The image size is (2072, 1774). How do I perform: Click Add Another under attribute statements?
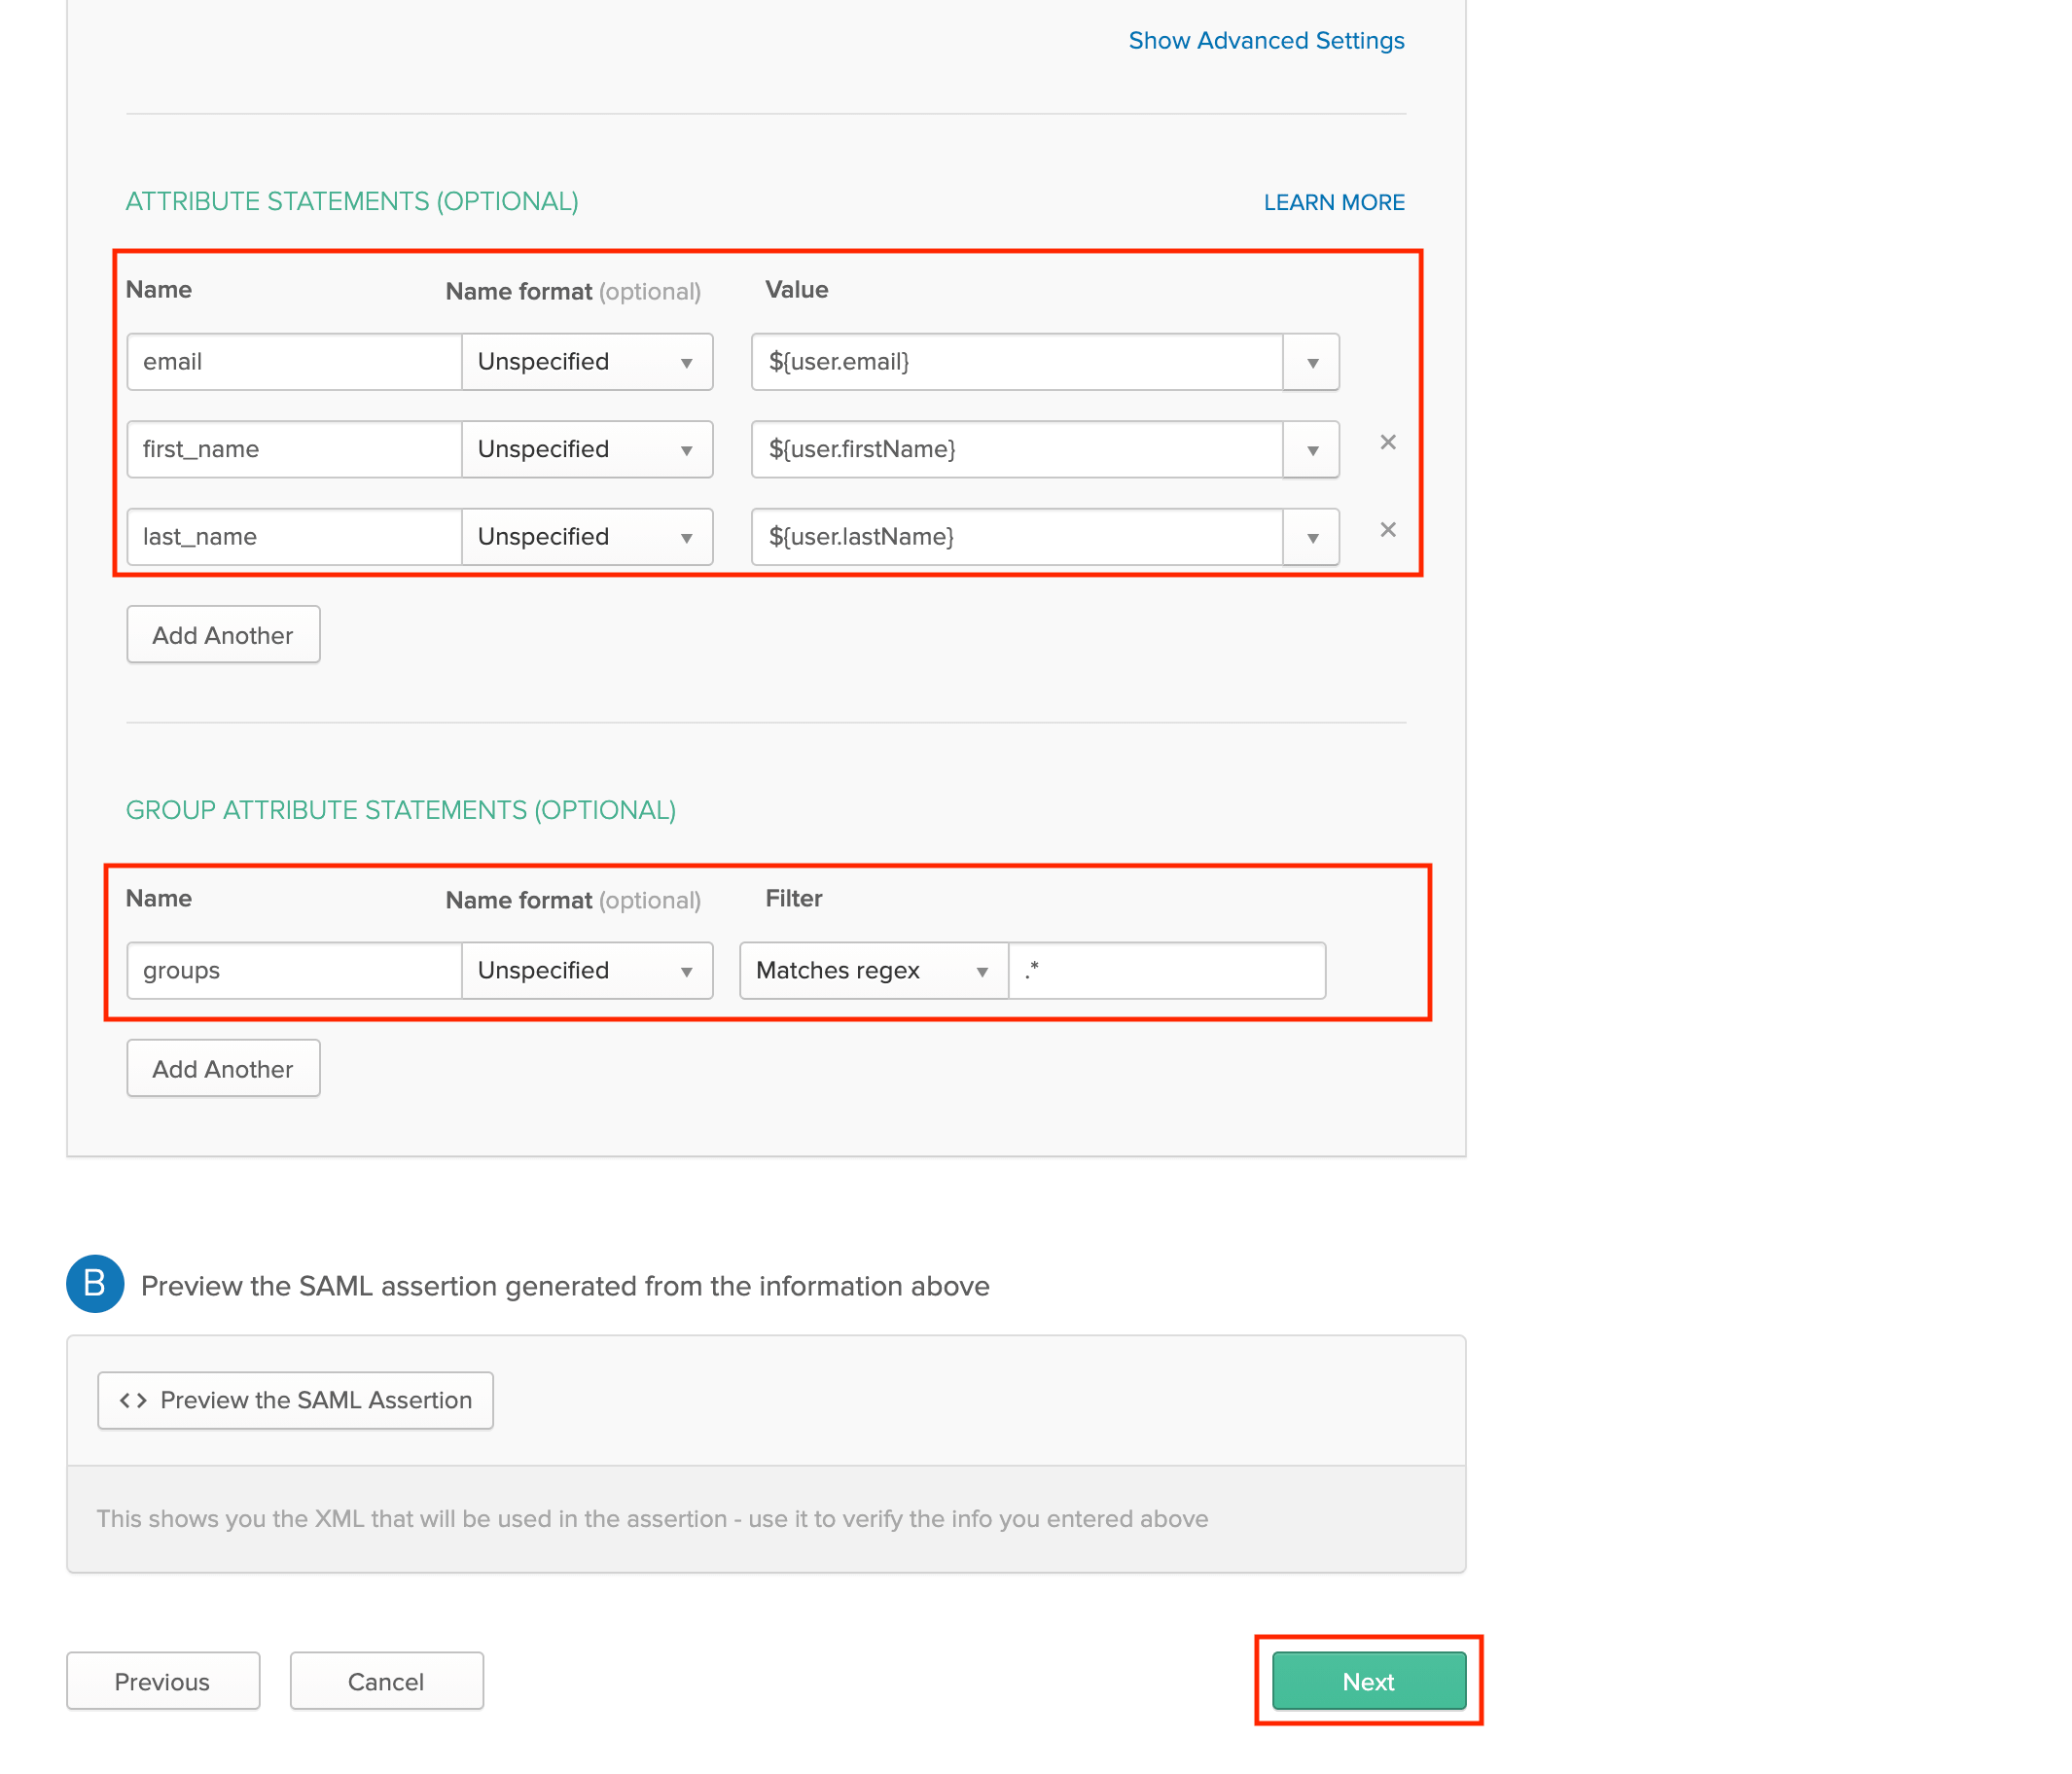222,634
